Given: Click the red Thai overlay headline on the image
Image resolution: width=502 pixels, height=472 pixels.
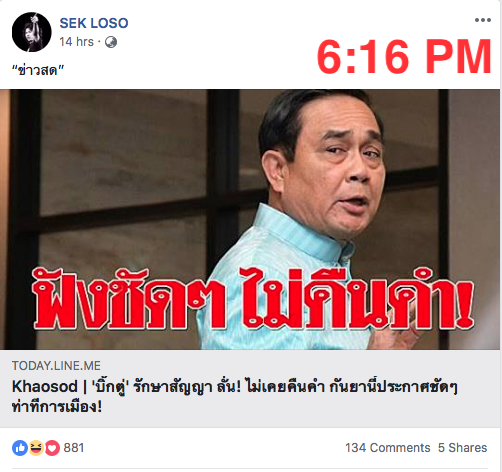Looking at the screenshot, I should tap(254, 298).
